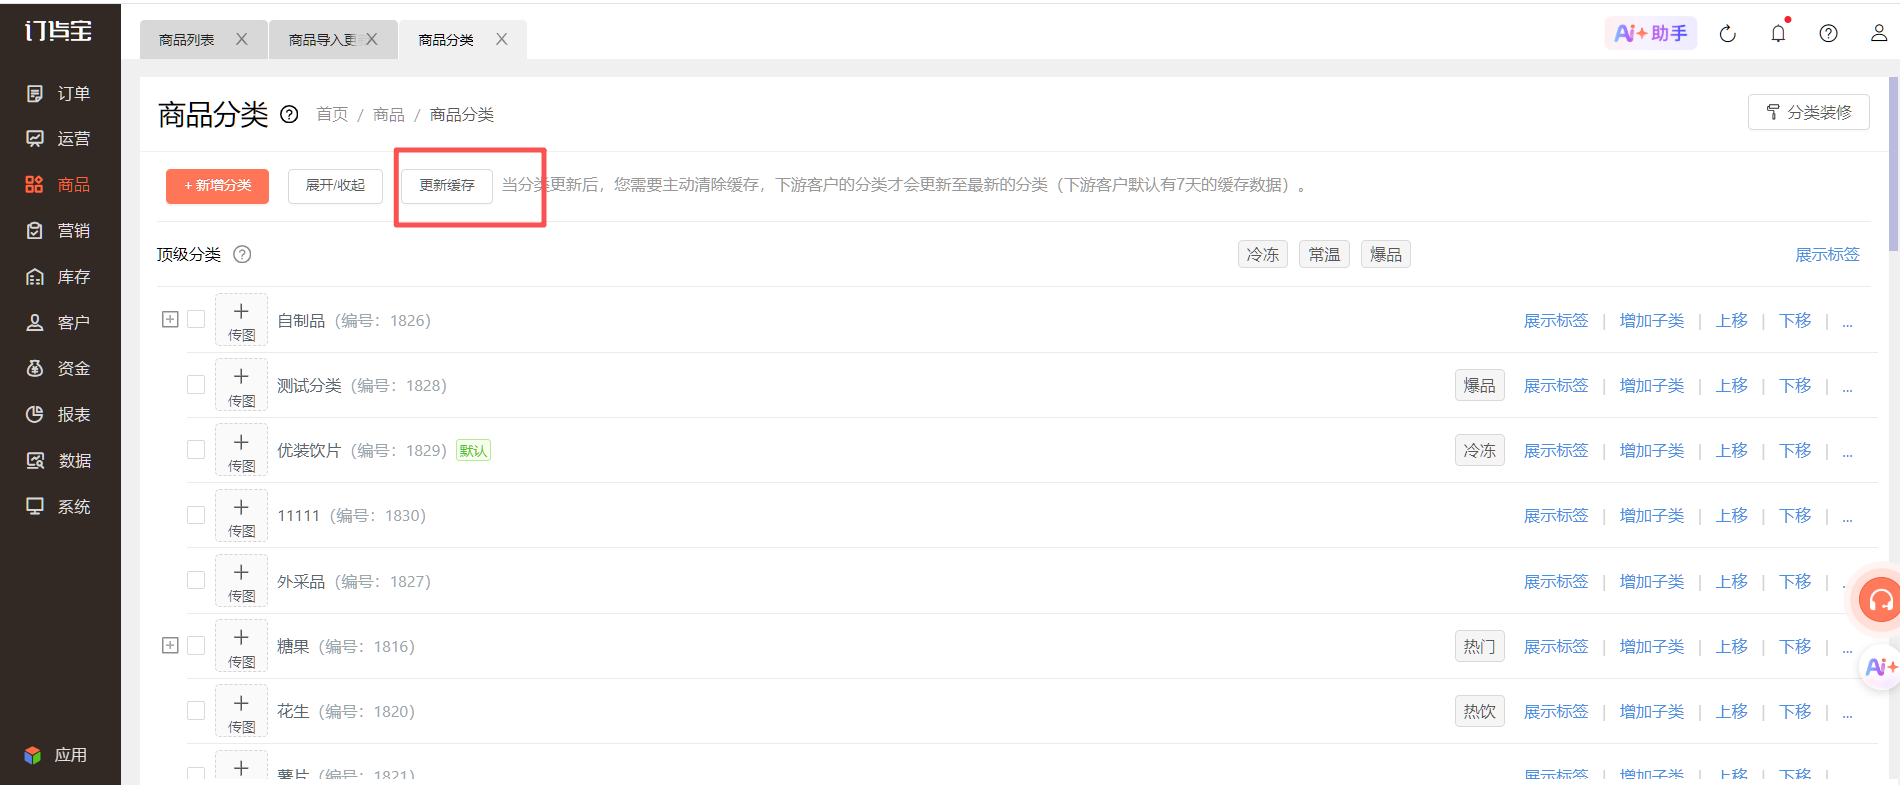1900x785 pixels.
Task: Open the 订单 orders sidebar section
Action: tap(59, 93)
